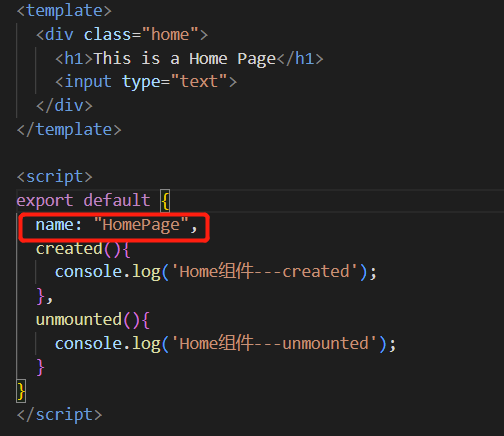Screen dimensions: 504x436
Task: Place cursor in the h1 heading text
Action: (185, 59)
